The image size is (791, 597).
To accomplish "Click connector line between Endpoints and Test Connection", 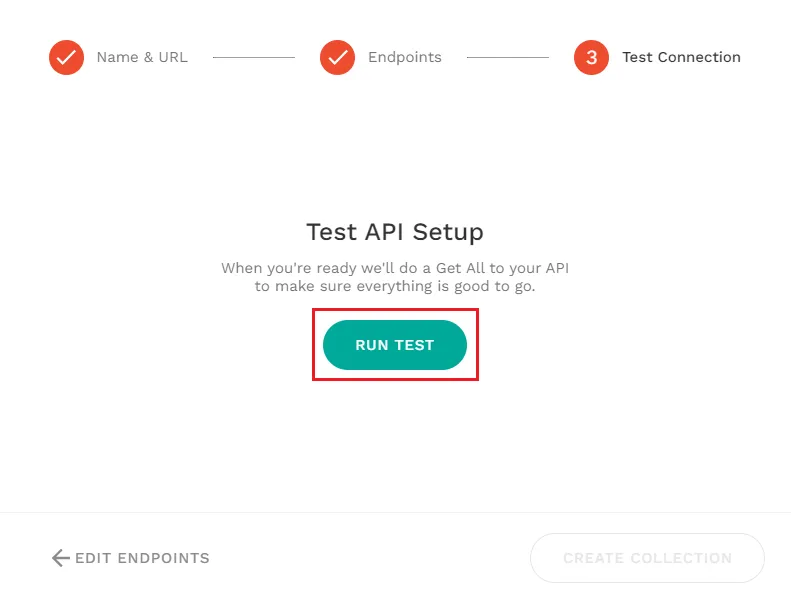I will pyautogui.click(x=507, y=58).
